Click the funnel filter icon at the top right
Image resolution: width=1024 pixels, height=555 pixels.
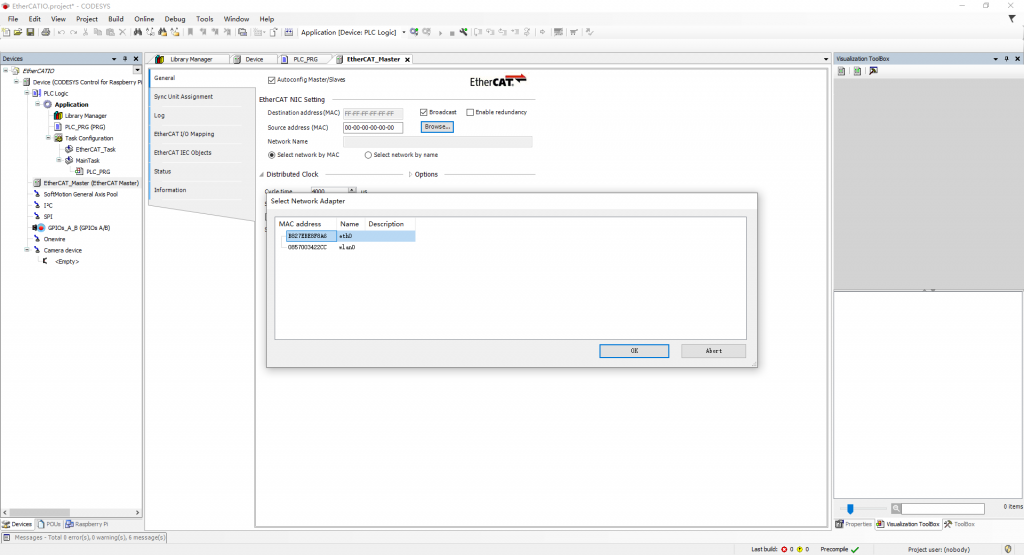1012,20
